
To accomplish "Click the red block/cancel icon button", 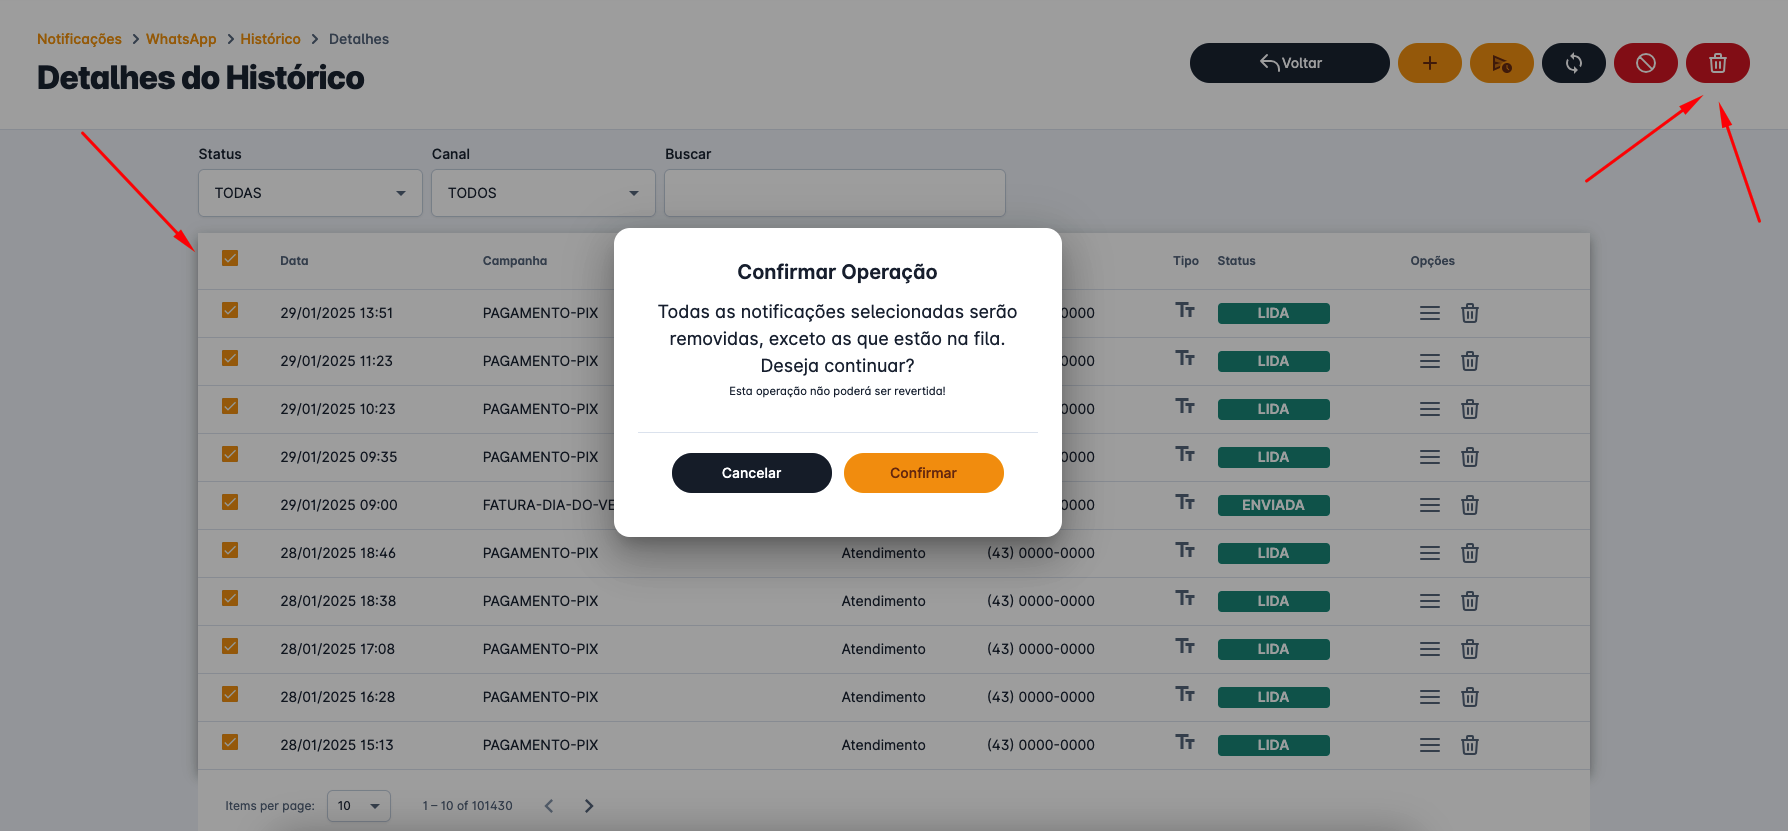I will [x=1645, y=63].
